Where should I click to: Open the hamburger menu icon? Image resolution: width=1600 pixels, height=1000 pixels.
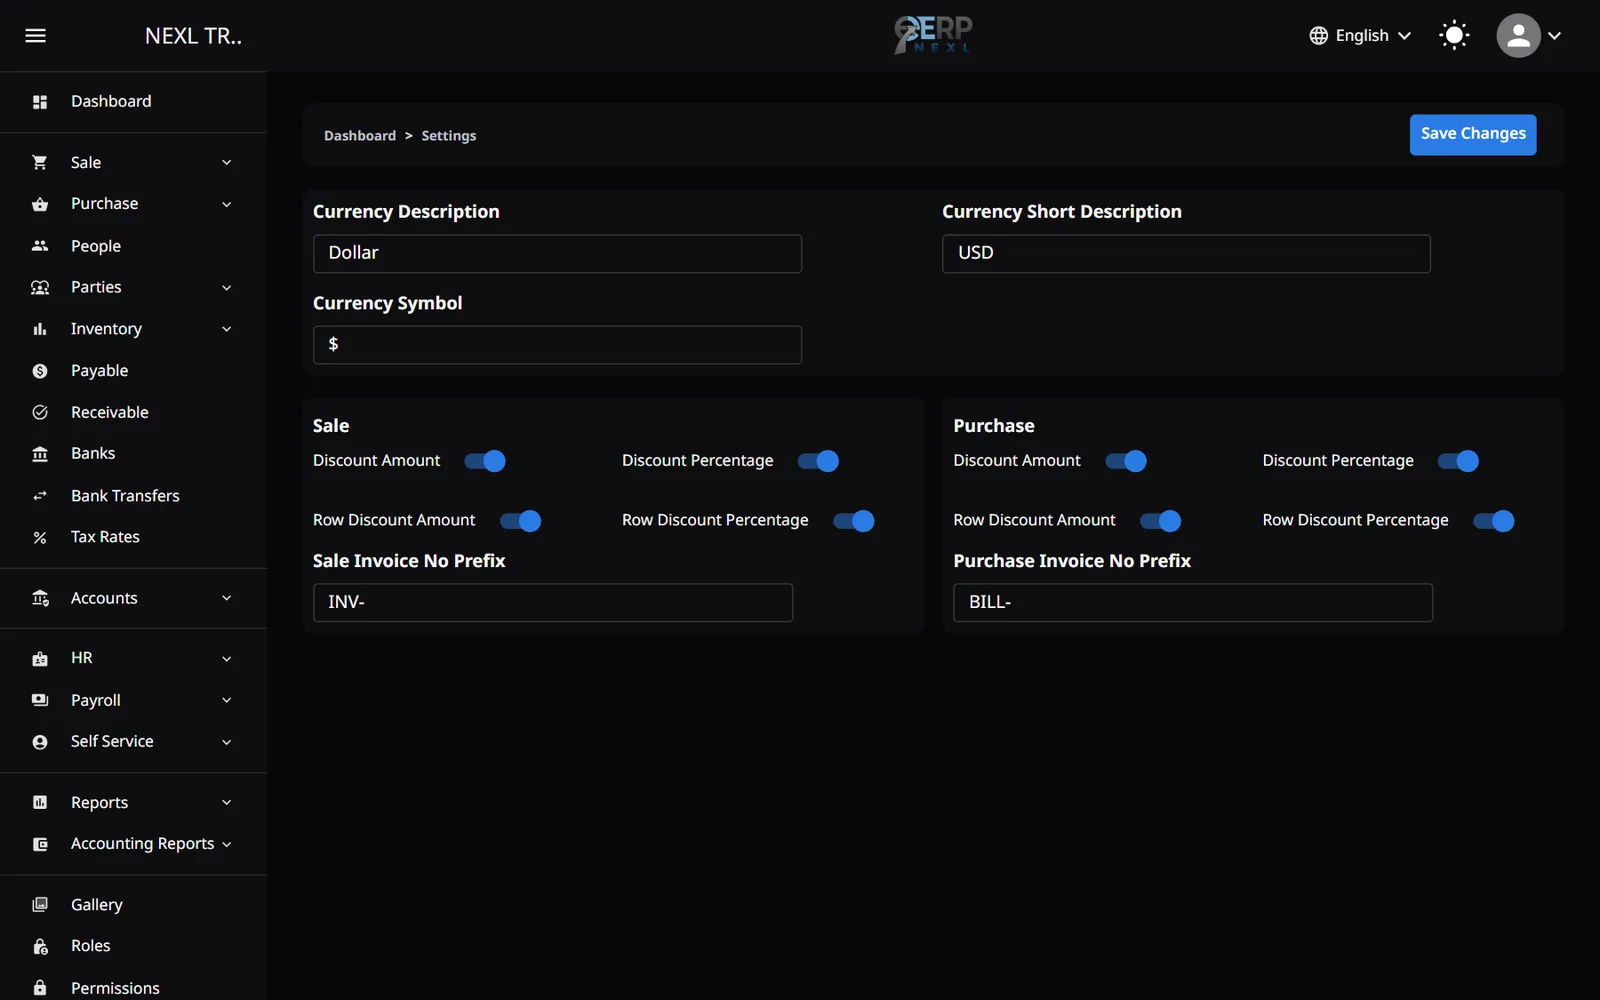[x=35, y=35]
